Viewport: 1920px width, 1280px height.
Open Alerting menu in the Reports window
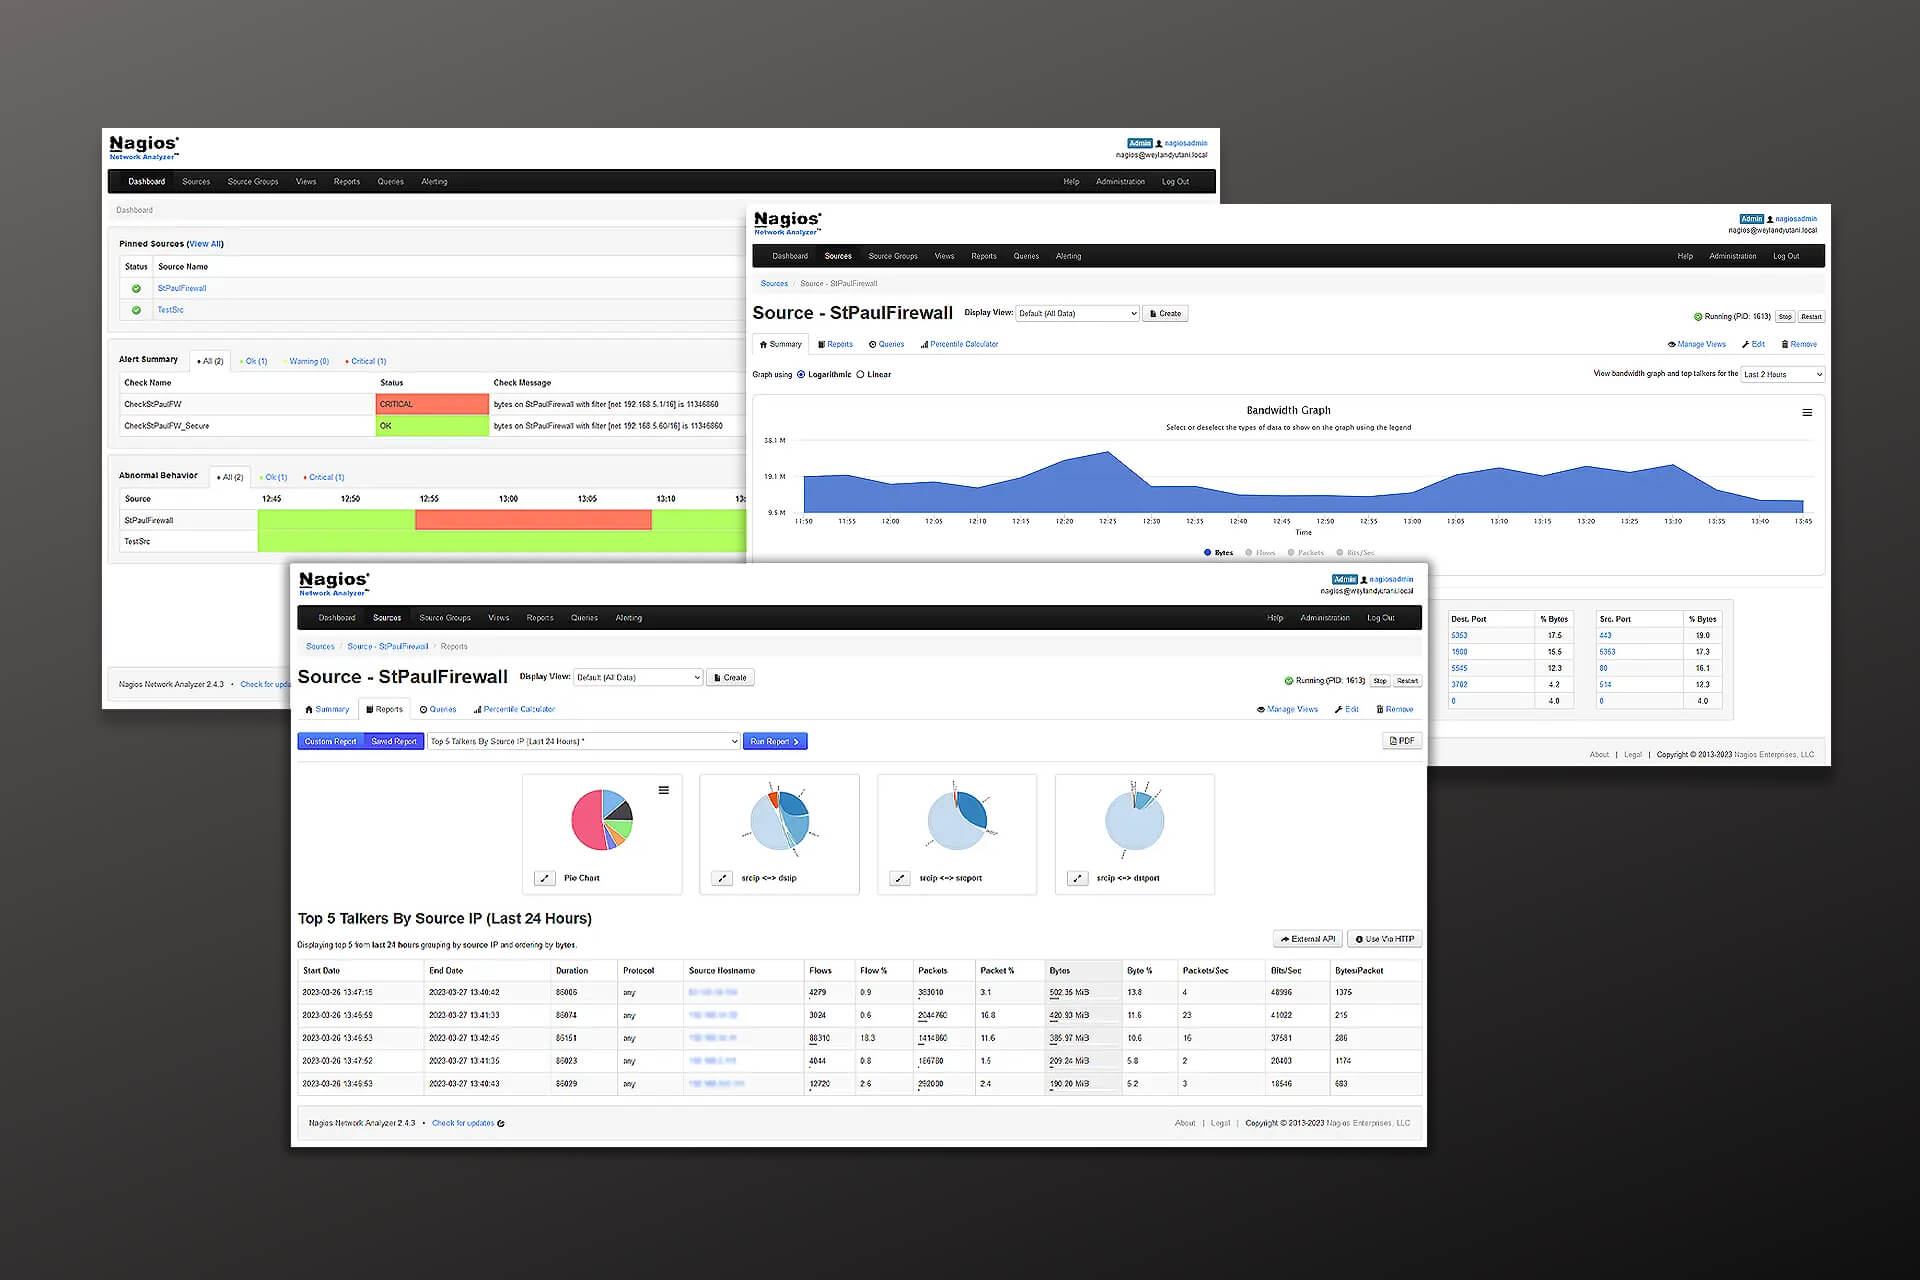tap(629, 617)
